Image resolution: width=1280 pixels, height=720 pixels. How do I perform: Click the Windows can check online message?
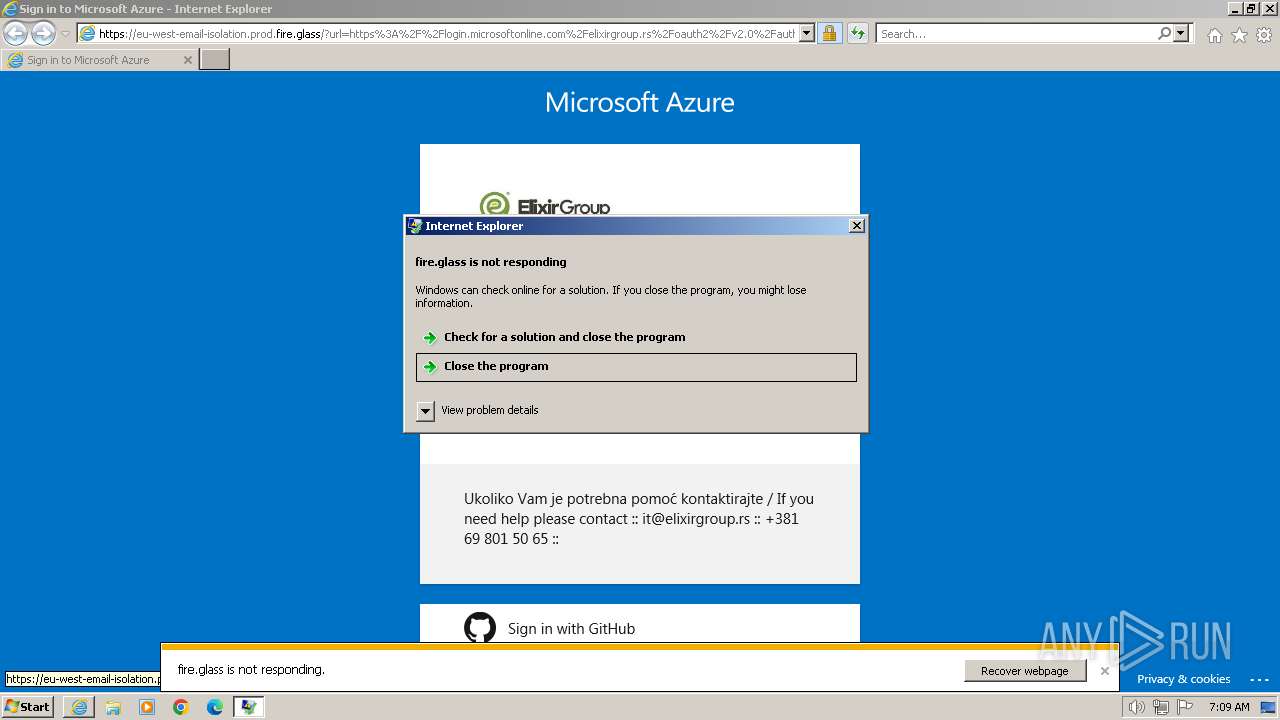point(611,296)
